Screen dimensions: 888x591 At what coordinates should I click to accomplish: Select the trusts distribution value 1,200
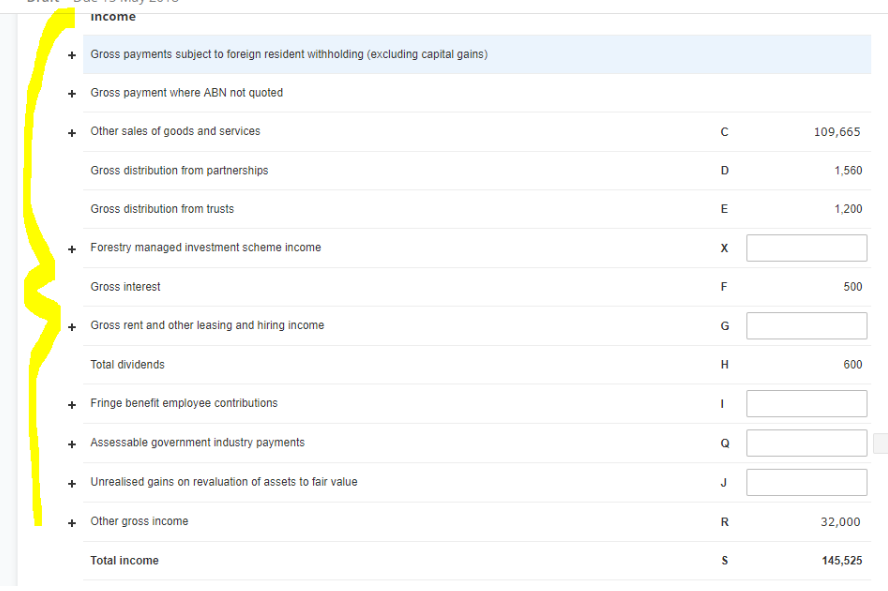[x=848, y=209]
